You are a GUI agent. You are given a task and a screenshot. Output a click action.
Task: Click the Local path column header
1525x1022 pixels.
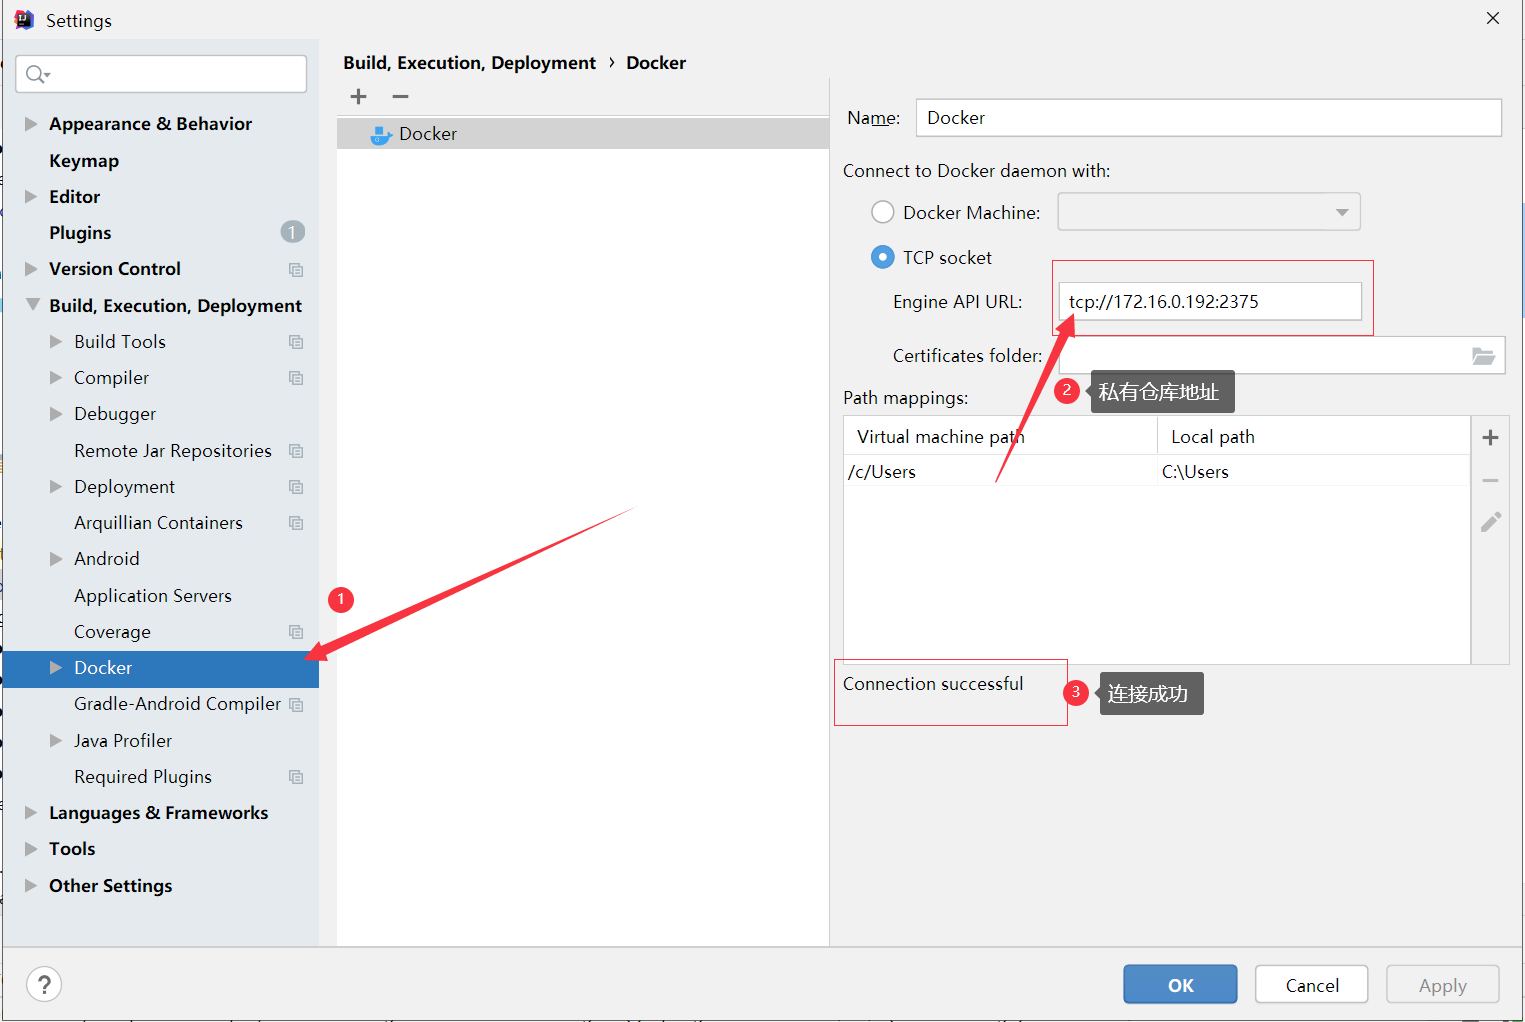[x=1313, y=437]
